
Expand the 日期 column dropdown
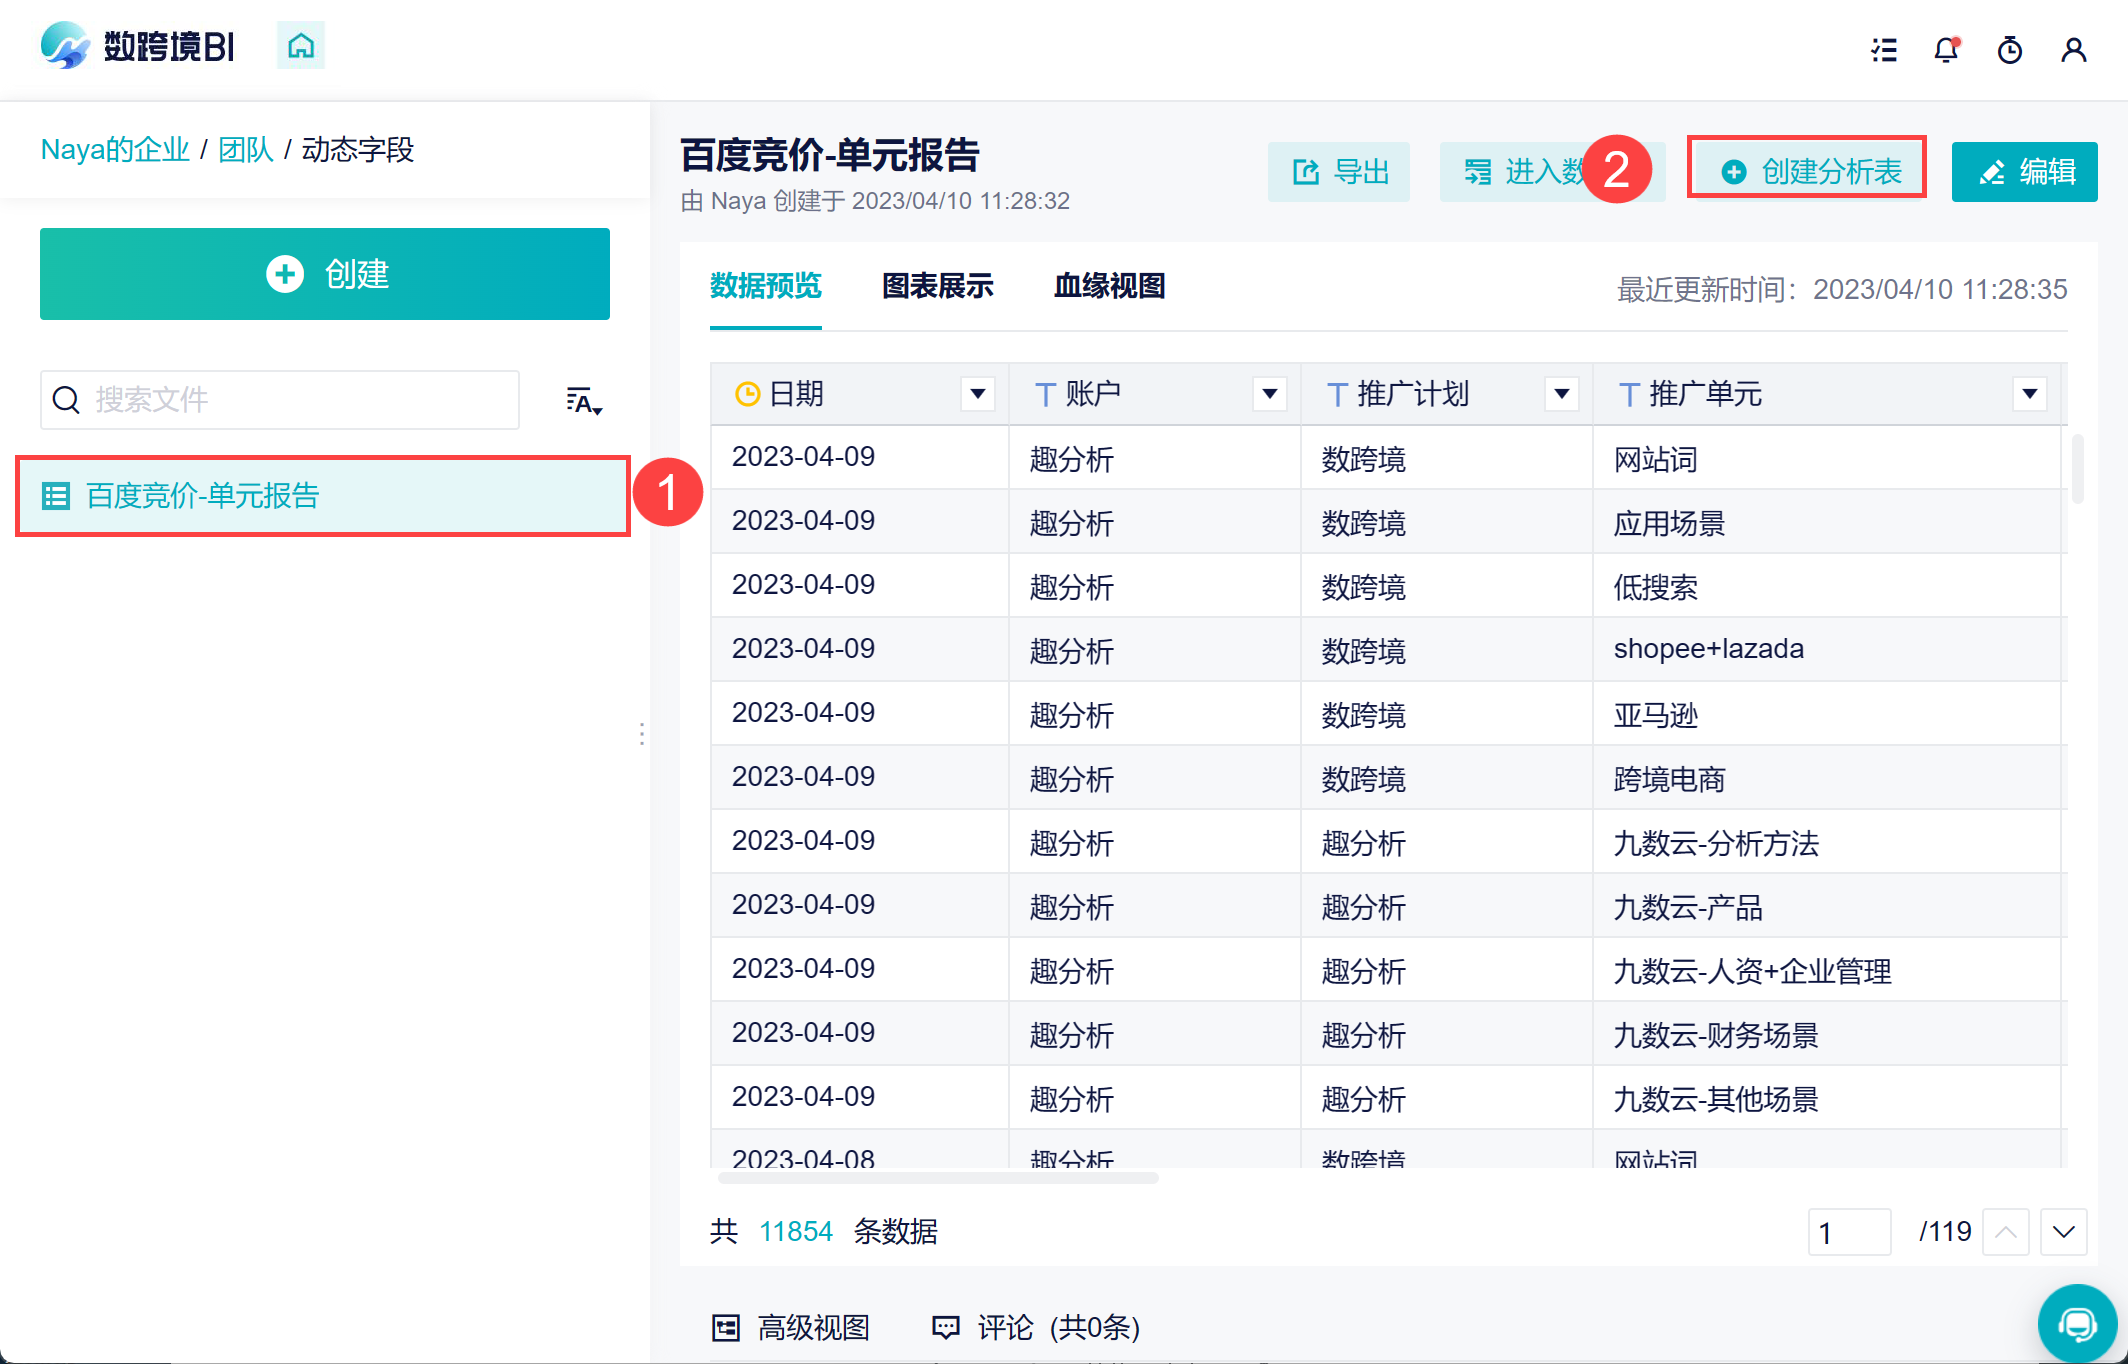[977, 394]
